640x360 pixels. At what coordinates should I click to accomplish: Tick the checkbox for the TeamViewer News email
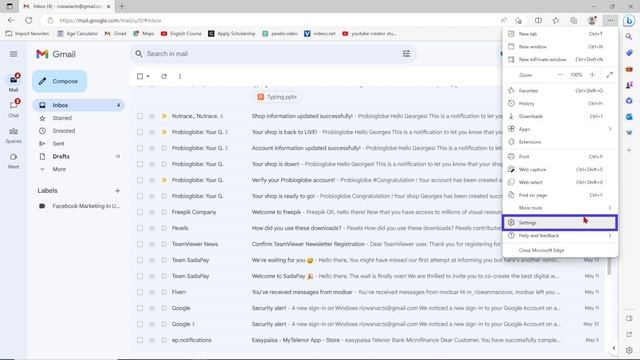point(140,244)
